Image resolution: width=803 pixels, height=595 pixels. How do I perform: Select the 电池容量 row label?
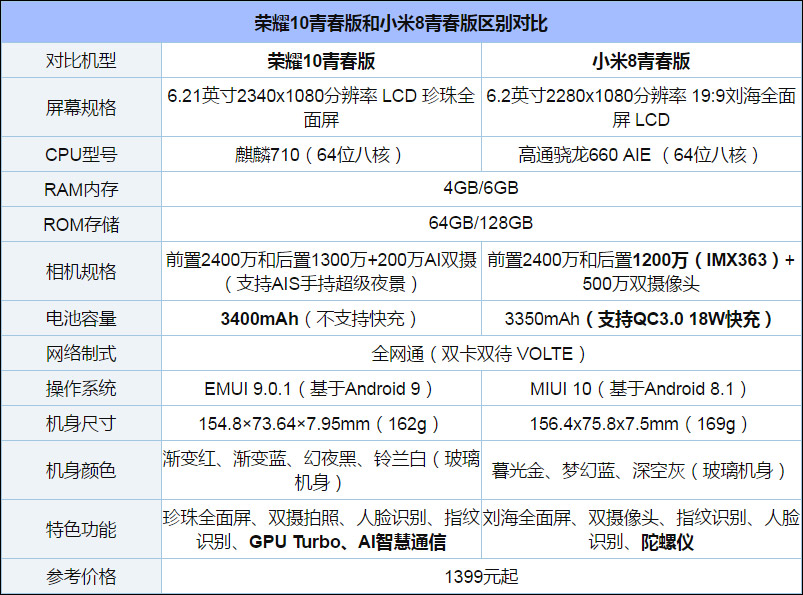(x=81, y=318)
